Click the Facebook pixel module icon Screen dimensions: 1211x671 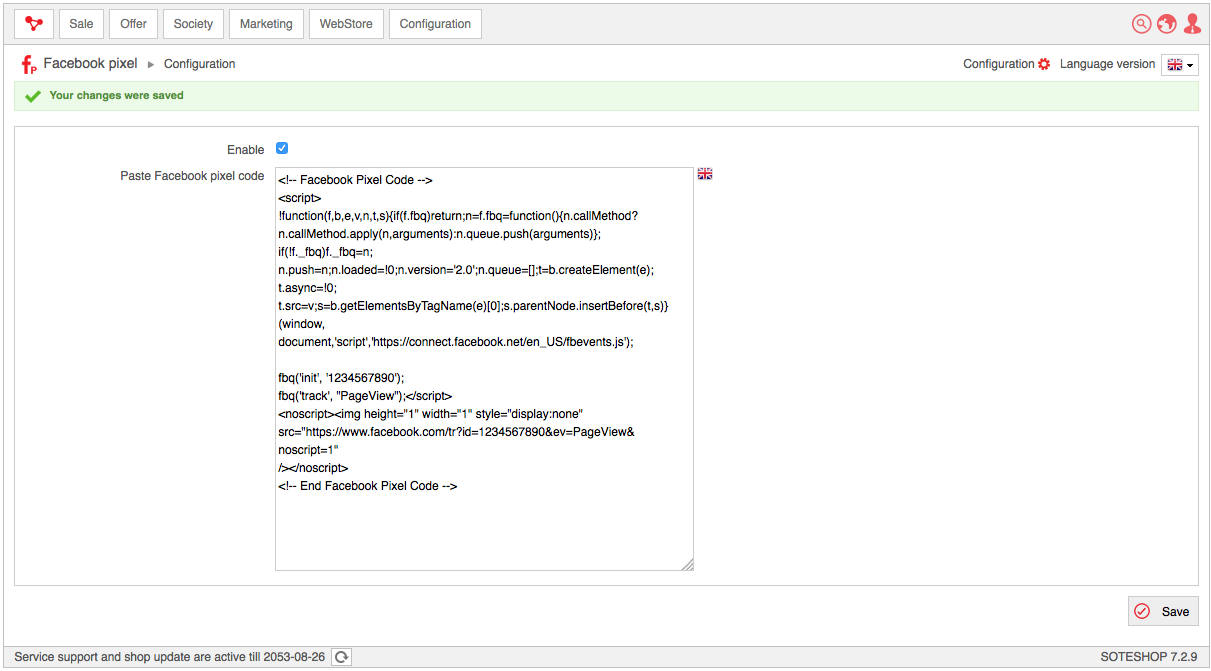29,65
